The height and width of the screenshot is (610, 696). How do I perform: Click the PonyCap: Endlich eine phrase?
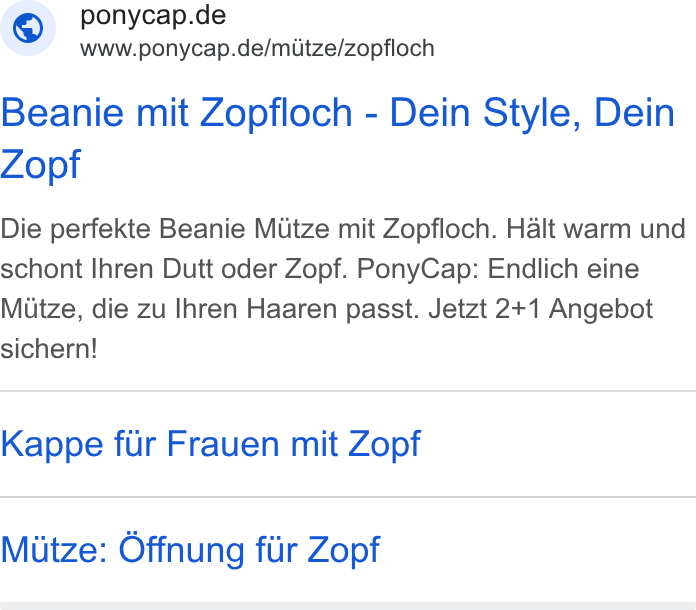(498, 269)
